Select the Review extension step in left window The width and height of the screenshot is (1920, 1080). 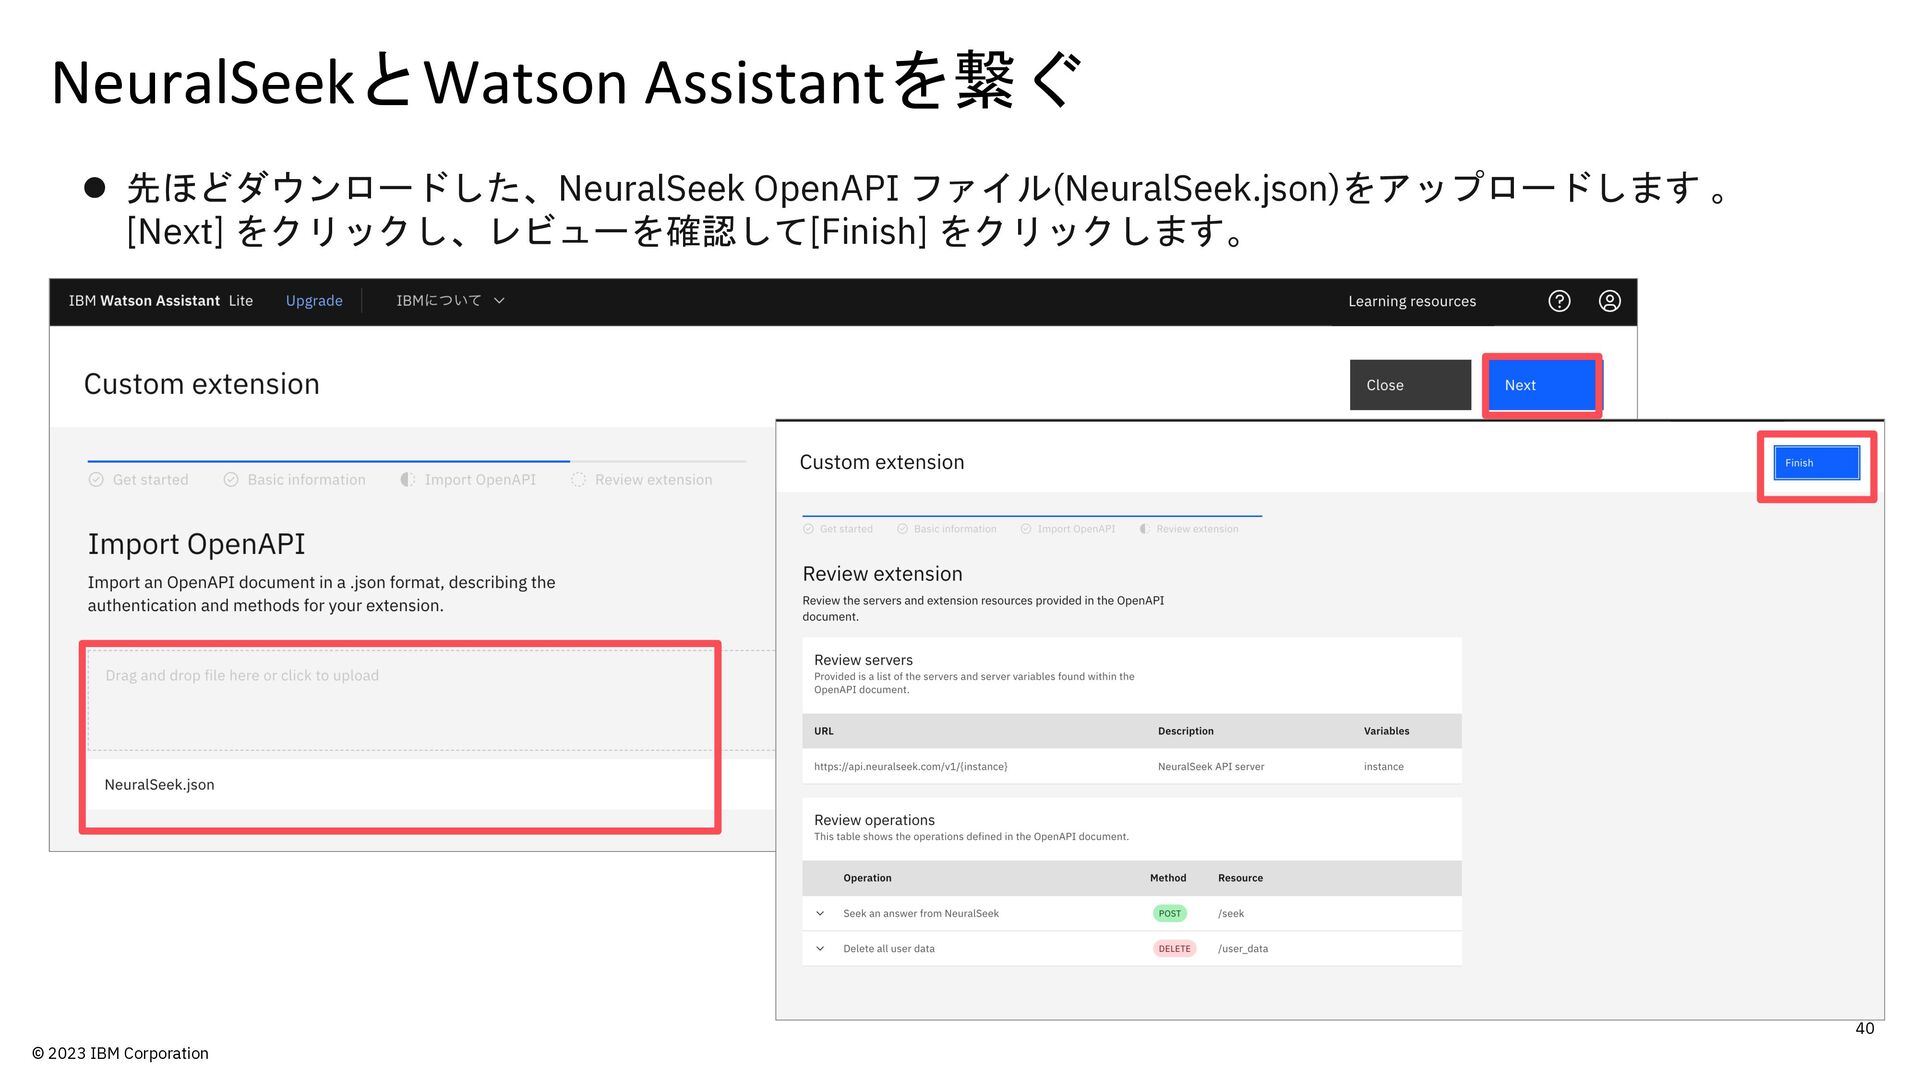pos(642,480)
